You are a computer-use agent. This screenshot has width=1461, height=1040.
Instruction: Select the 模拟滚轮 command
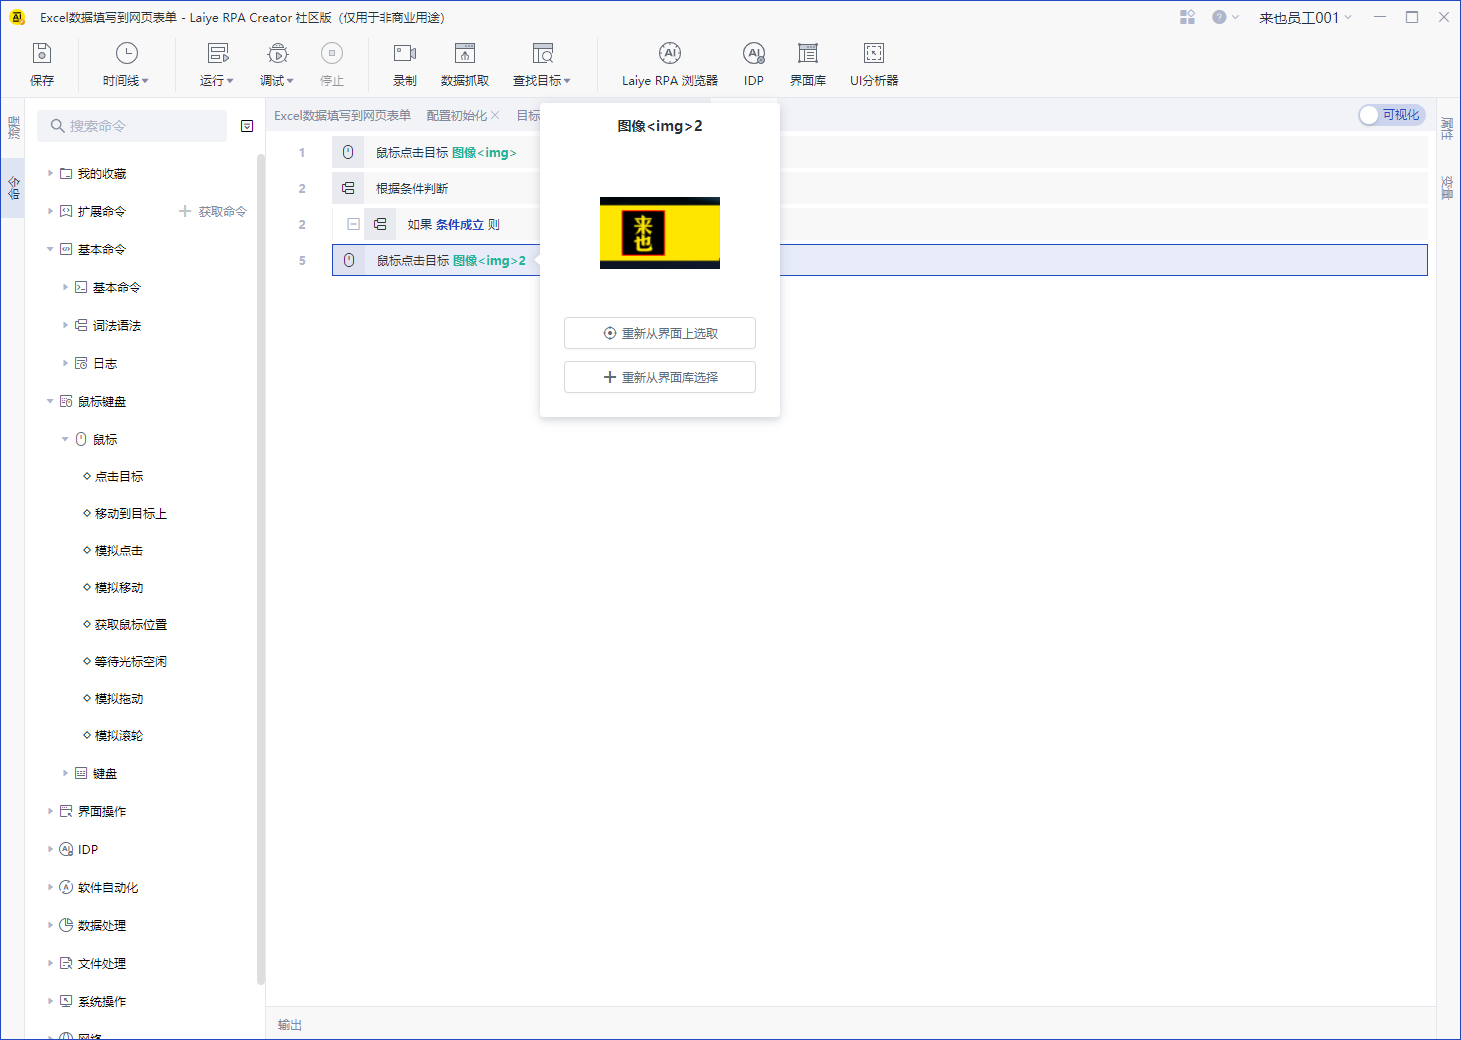(x=118, y=735)
